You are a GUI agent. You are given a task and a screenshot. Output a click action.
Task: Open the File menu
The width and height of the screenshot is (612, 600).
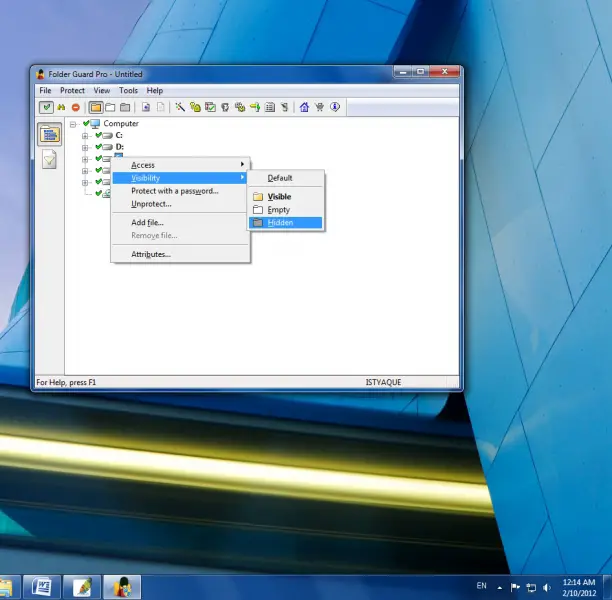tap(45, 91)
